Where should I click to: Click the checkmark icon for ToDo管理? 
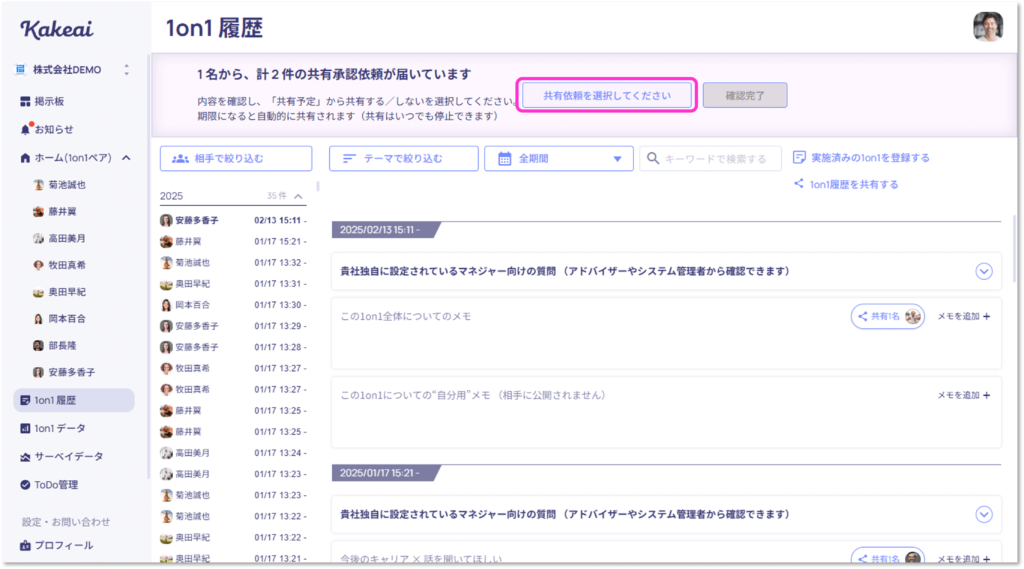click(x=25, y=485)
